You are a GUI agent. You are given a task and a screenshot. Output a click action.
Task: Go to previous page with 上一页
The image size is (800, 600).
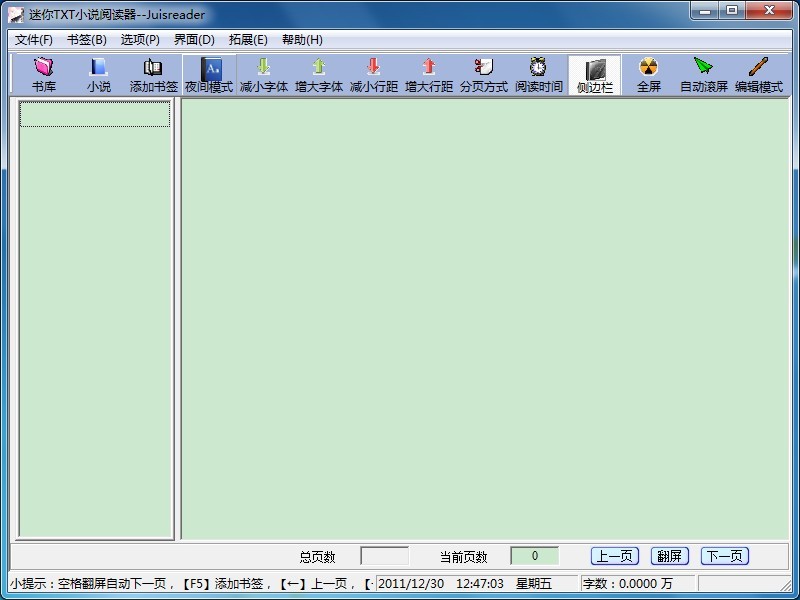[615, 556]
